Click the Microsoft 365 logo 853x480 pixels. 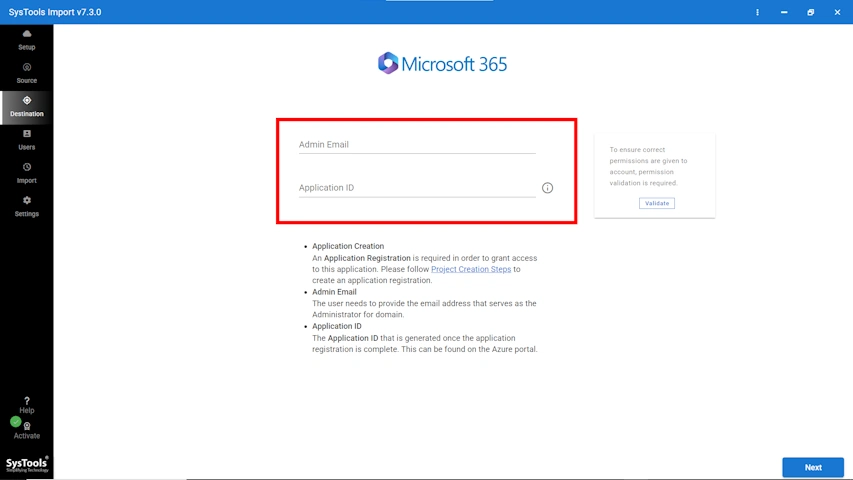[x=442, y=64]
